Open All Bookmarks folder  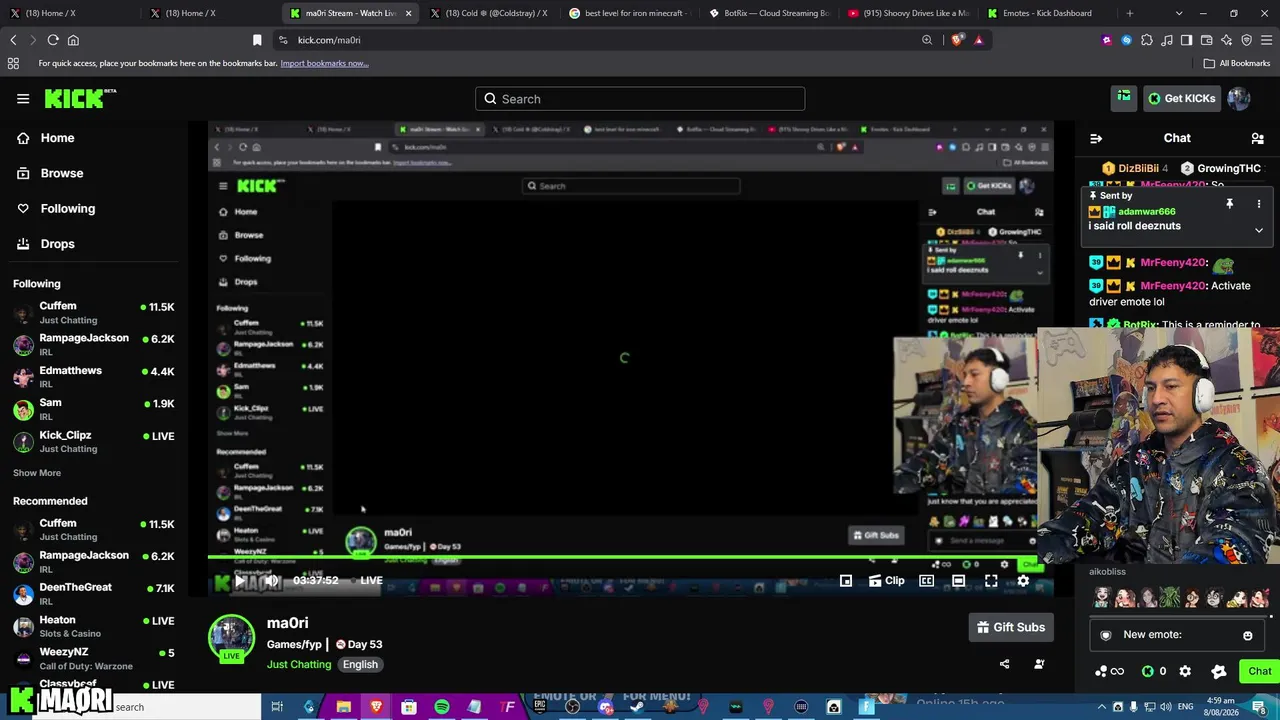[x=1237, y=63]
